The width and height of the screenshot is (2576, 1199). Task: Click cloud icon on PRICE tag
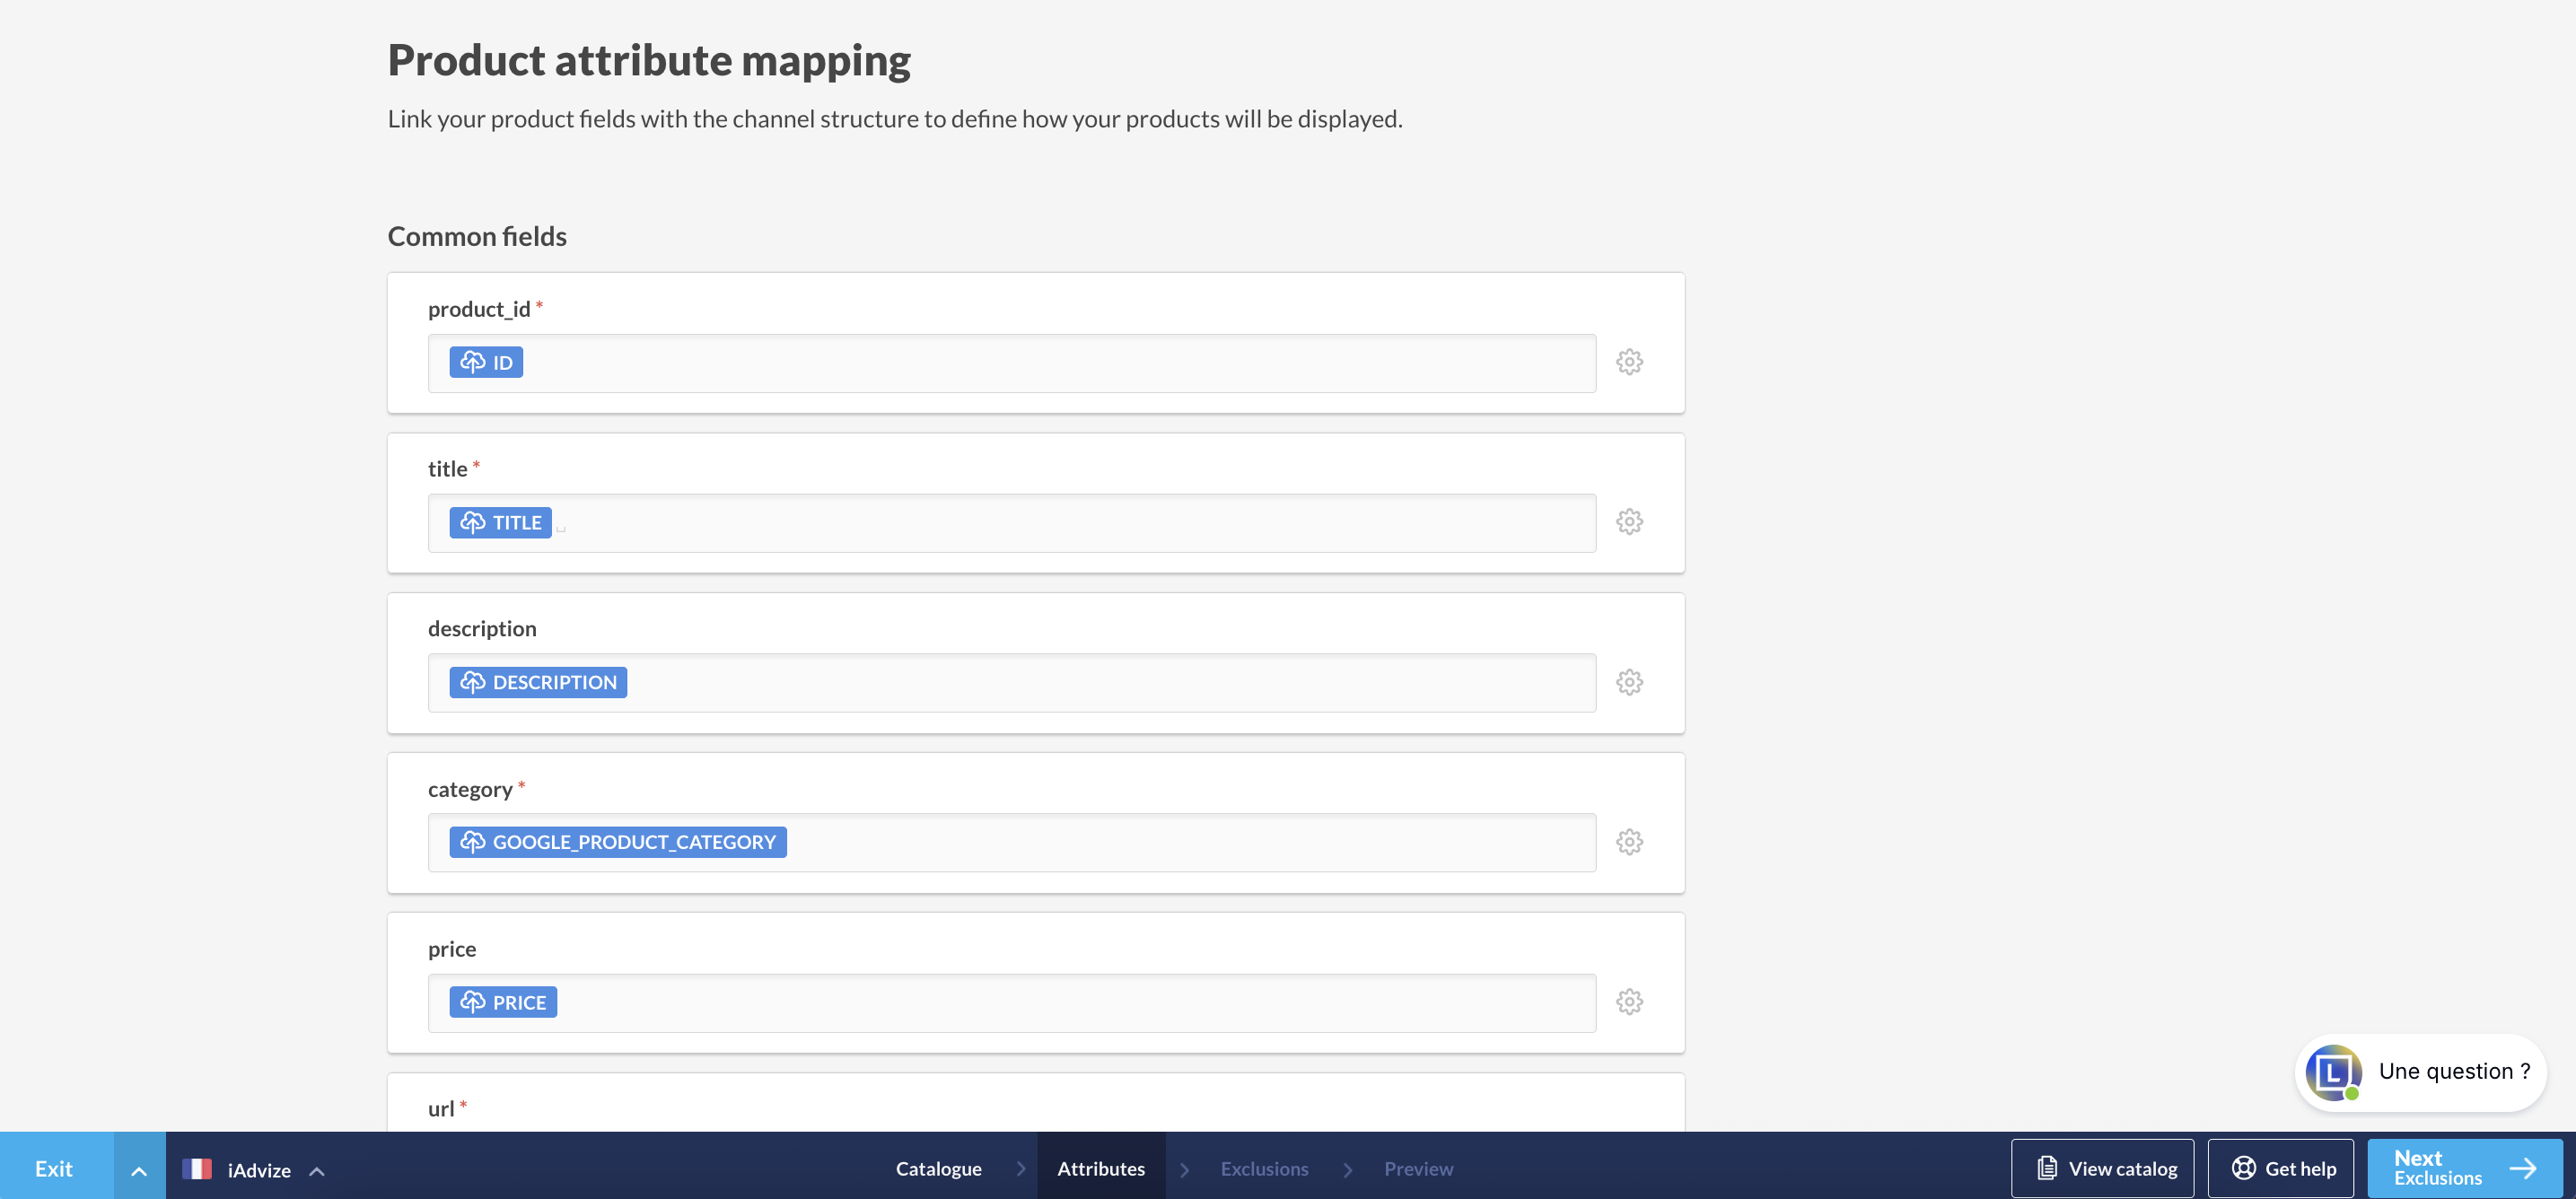click(472, 1002)
